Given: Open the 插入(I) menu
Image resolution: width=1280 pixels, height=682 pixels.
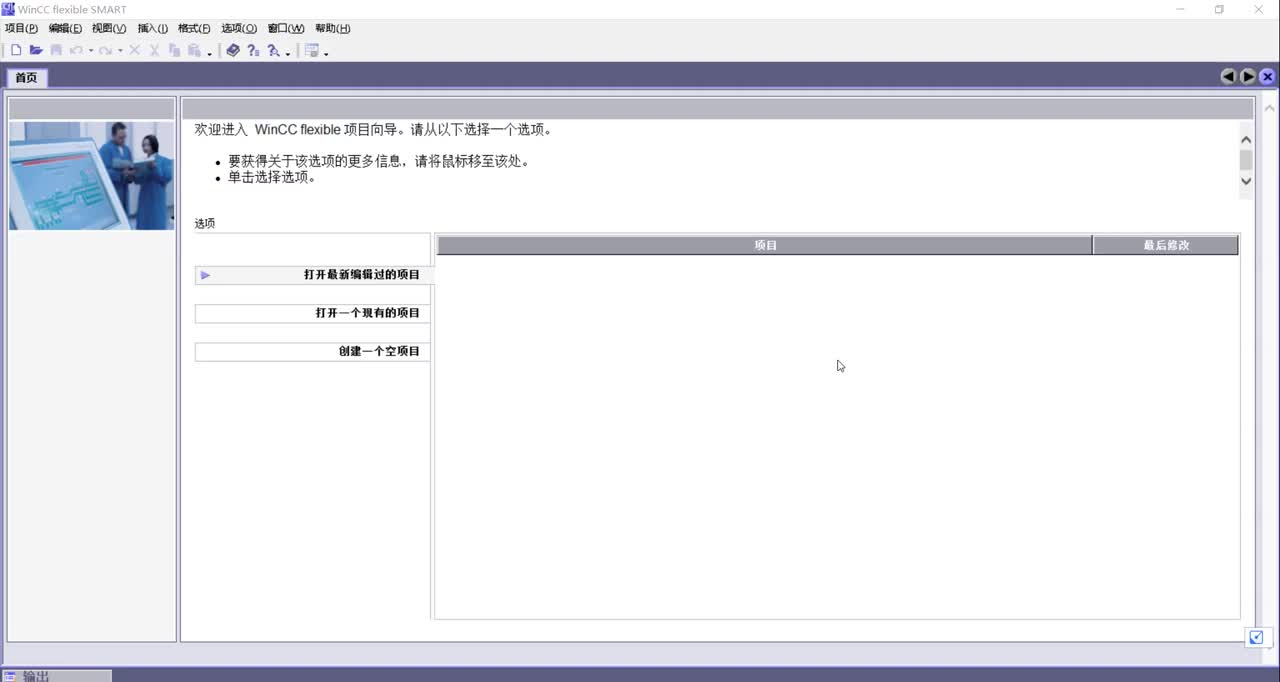Looking at the screenshot, I should pos(153,28).
